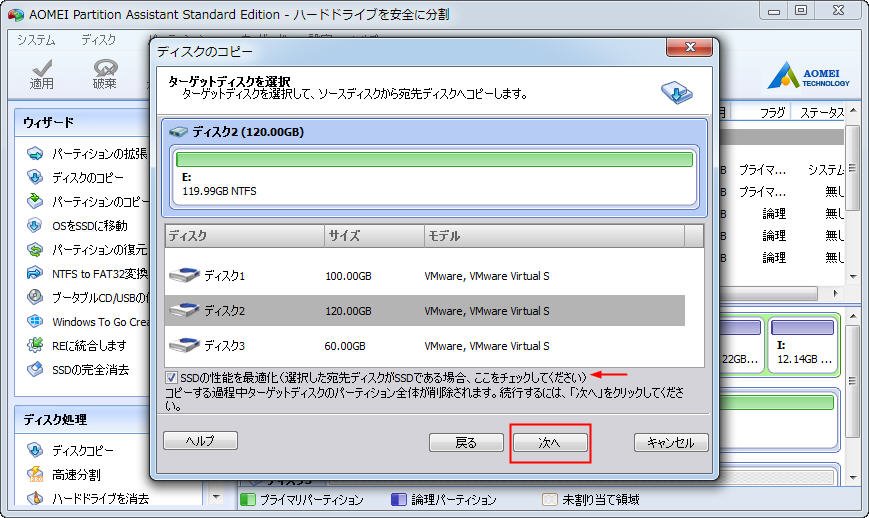
Task: Expand the sidebar dropdown arrow at bottom
Action: [217, 498]
